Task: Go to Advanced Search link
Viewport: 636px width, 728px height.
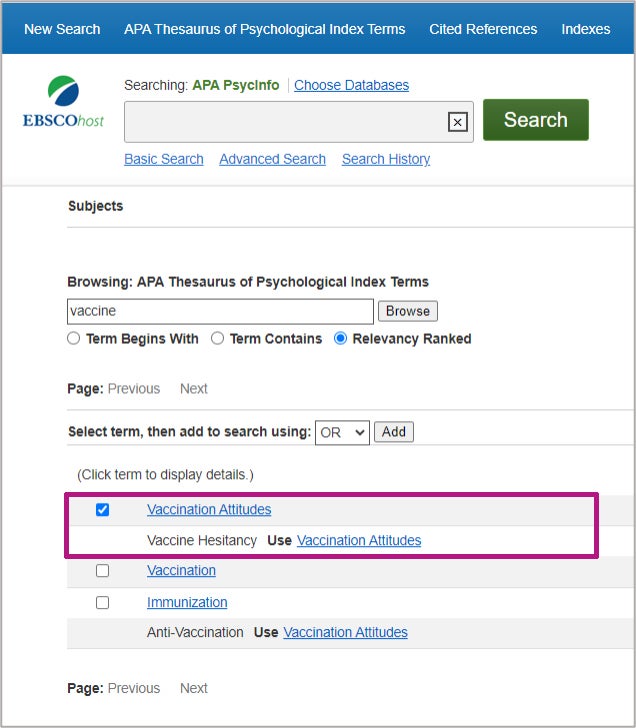Action: (x=273, y=159)
